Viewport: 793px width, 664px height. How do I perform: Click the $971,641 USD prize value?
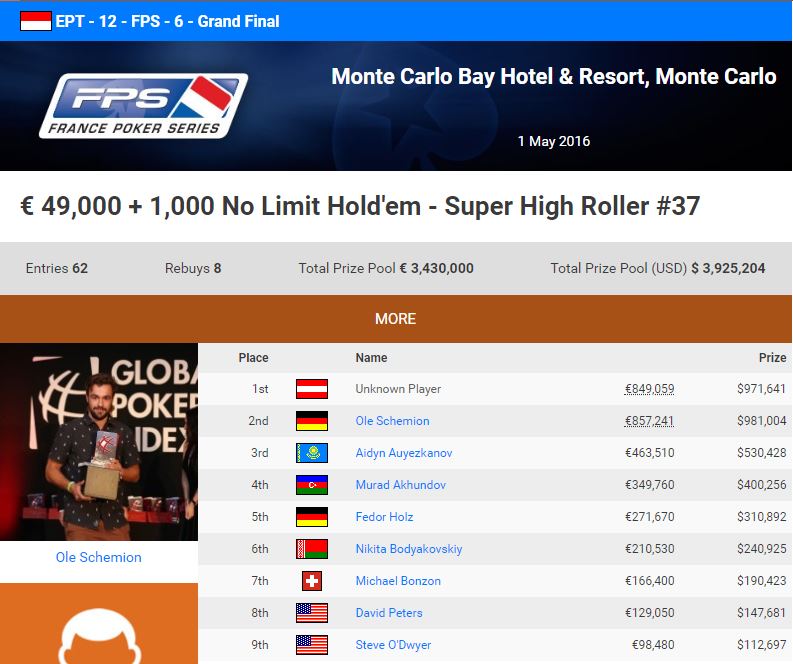(x=761, y=389)
